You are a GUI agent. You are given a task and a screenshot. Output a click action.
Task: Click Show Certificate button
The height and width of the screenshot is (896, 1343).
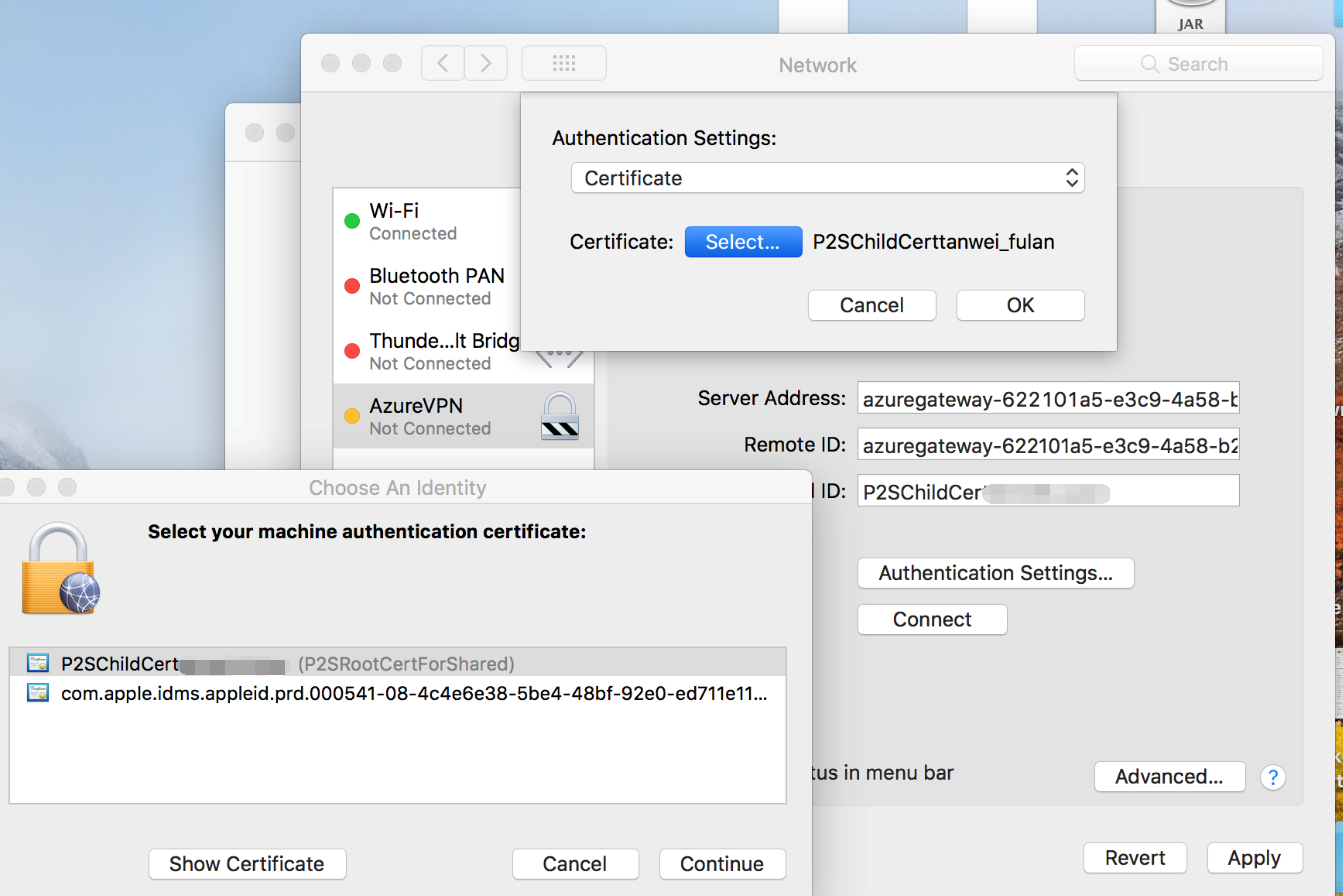click(247, 864)
